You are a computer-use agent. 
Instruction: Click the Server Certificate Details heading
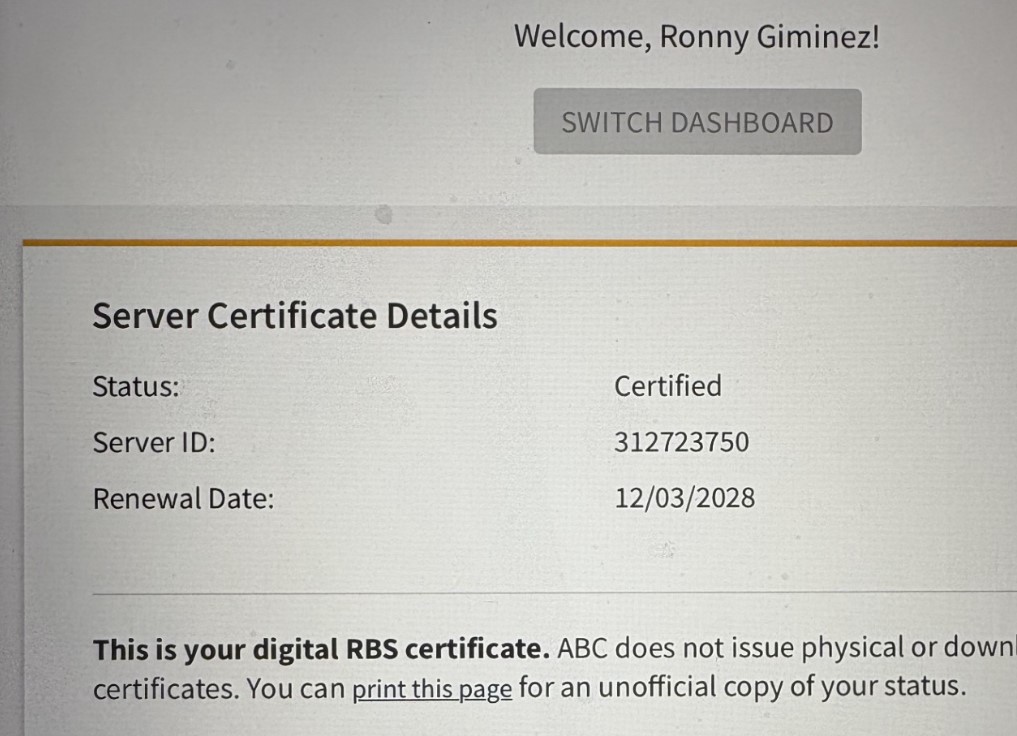click(295, 316)
